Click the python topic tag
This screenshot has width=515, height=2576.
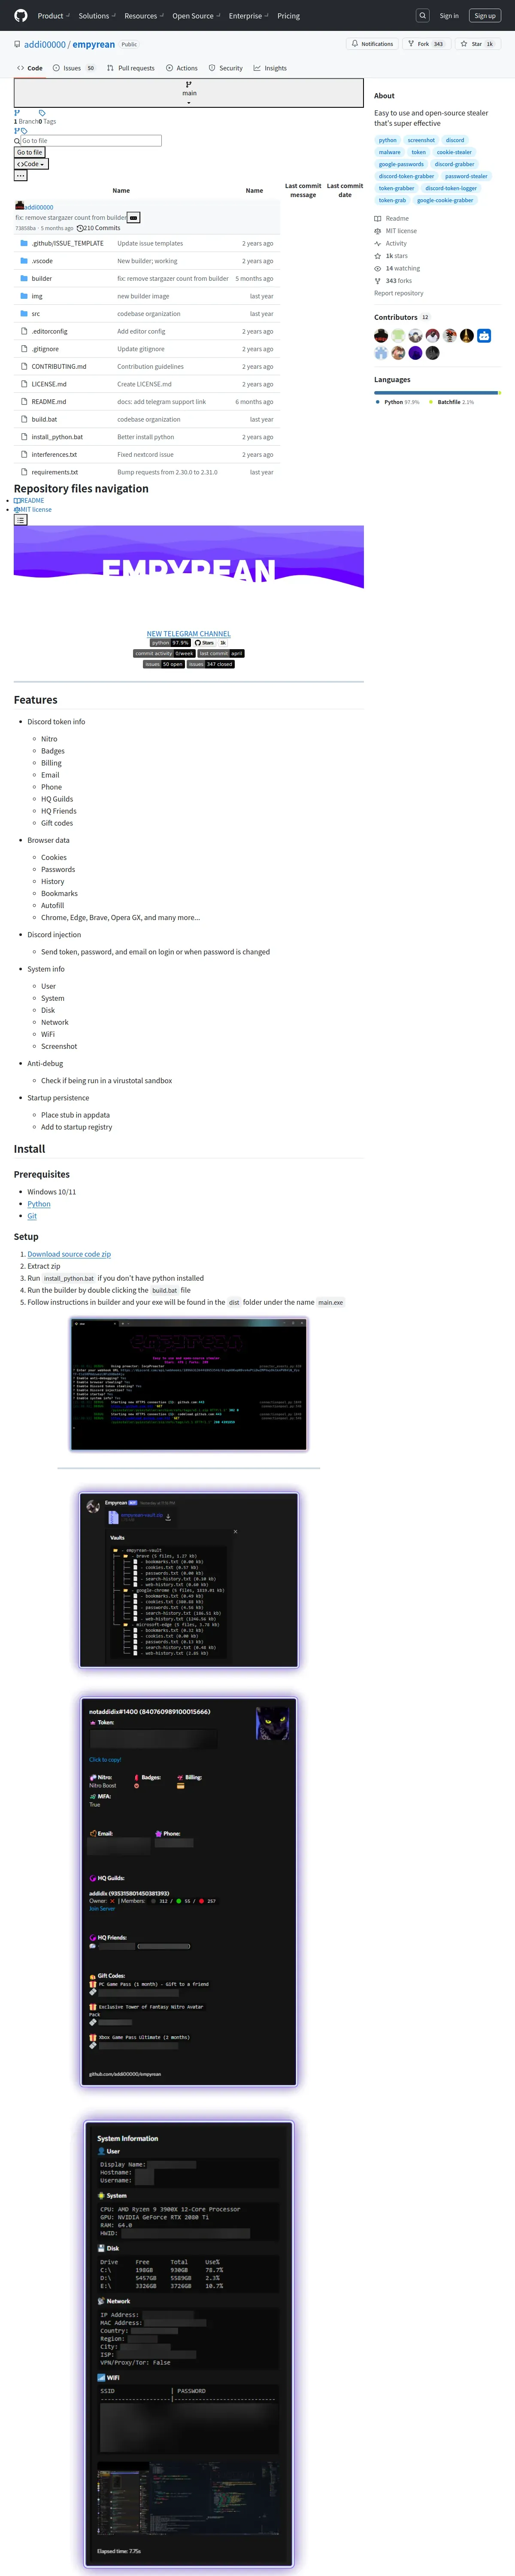click(388, 140)
